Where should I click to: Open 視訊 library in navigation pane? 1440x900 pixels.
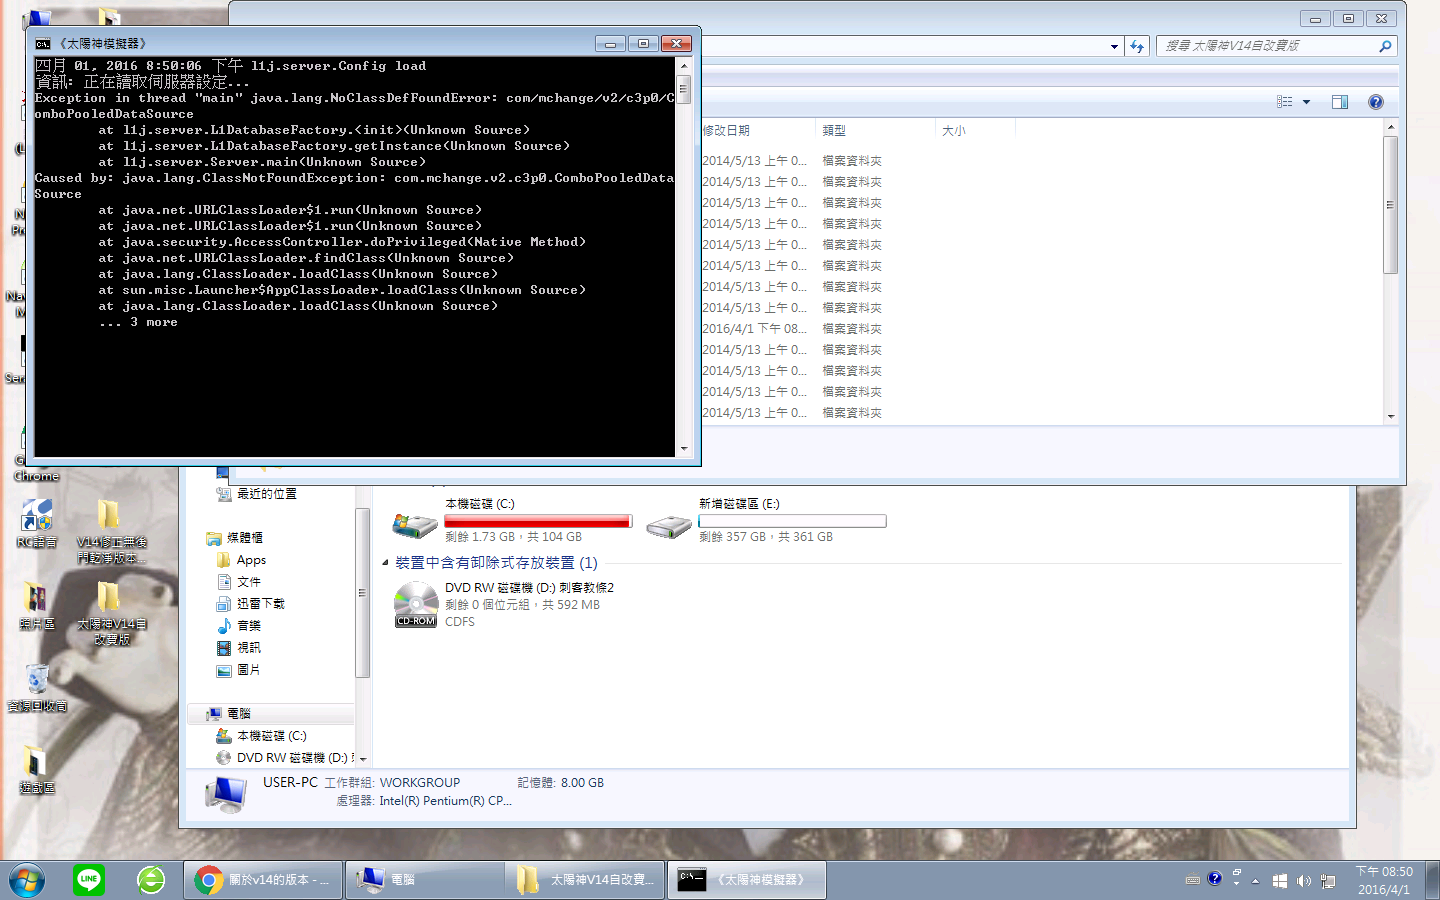249,648
